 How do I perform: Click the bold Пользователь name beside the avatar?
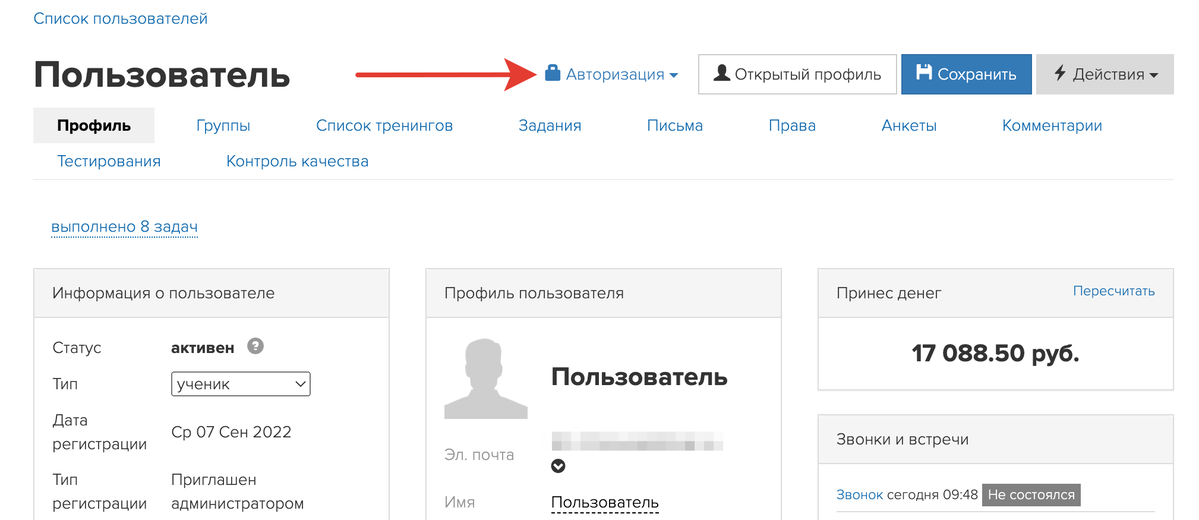pos(639,376)
